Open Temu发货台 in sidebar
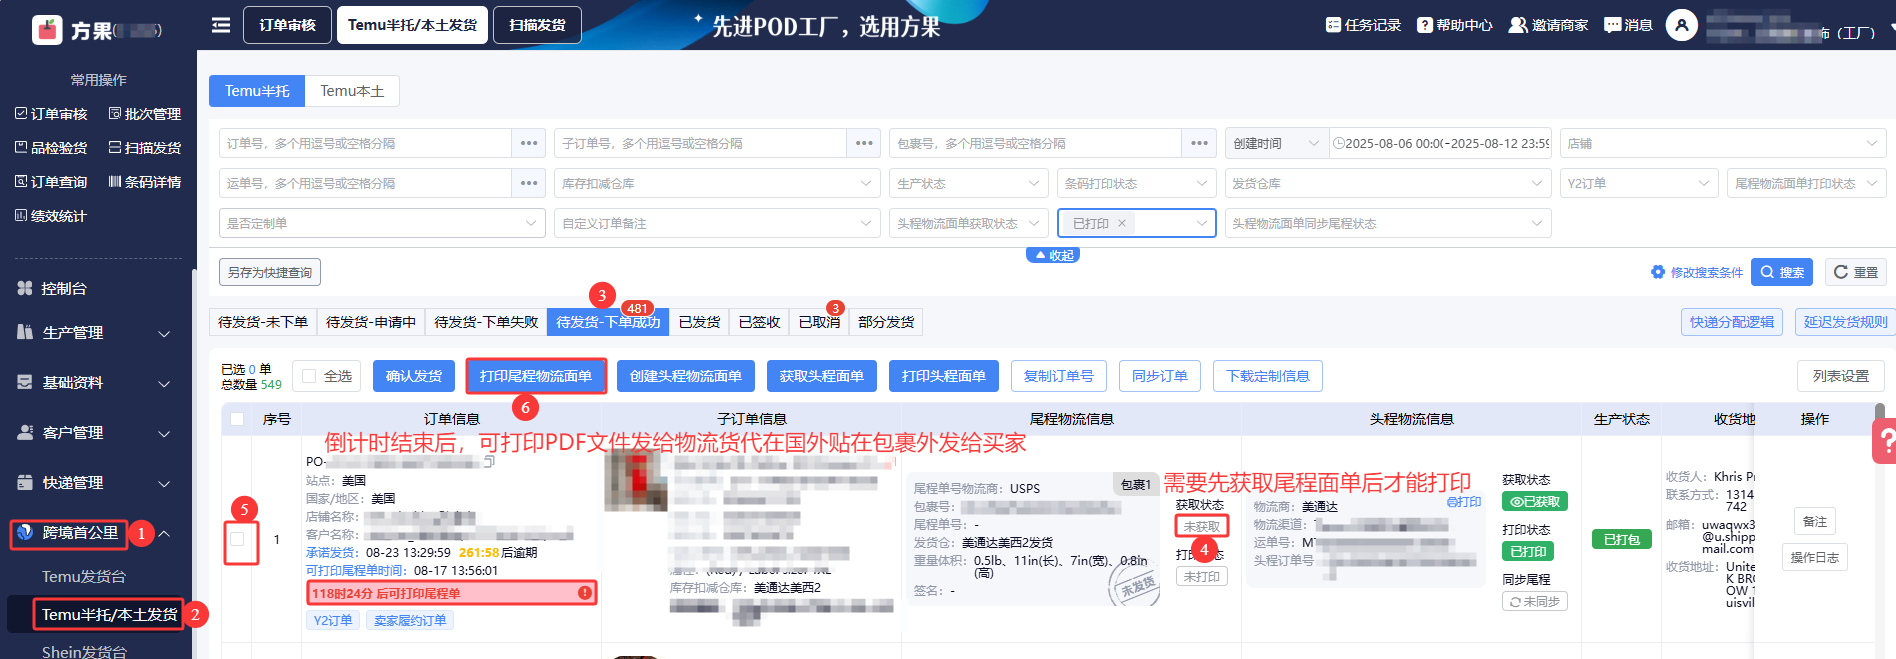The width and height of the screenshot is (1896, 659). [x=84, y=577]
